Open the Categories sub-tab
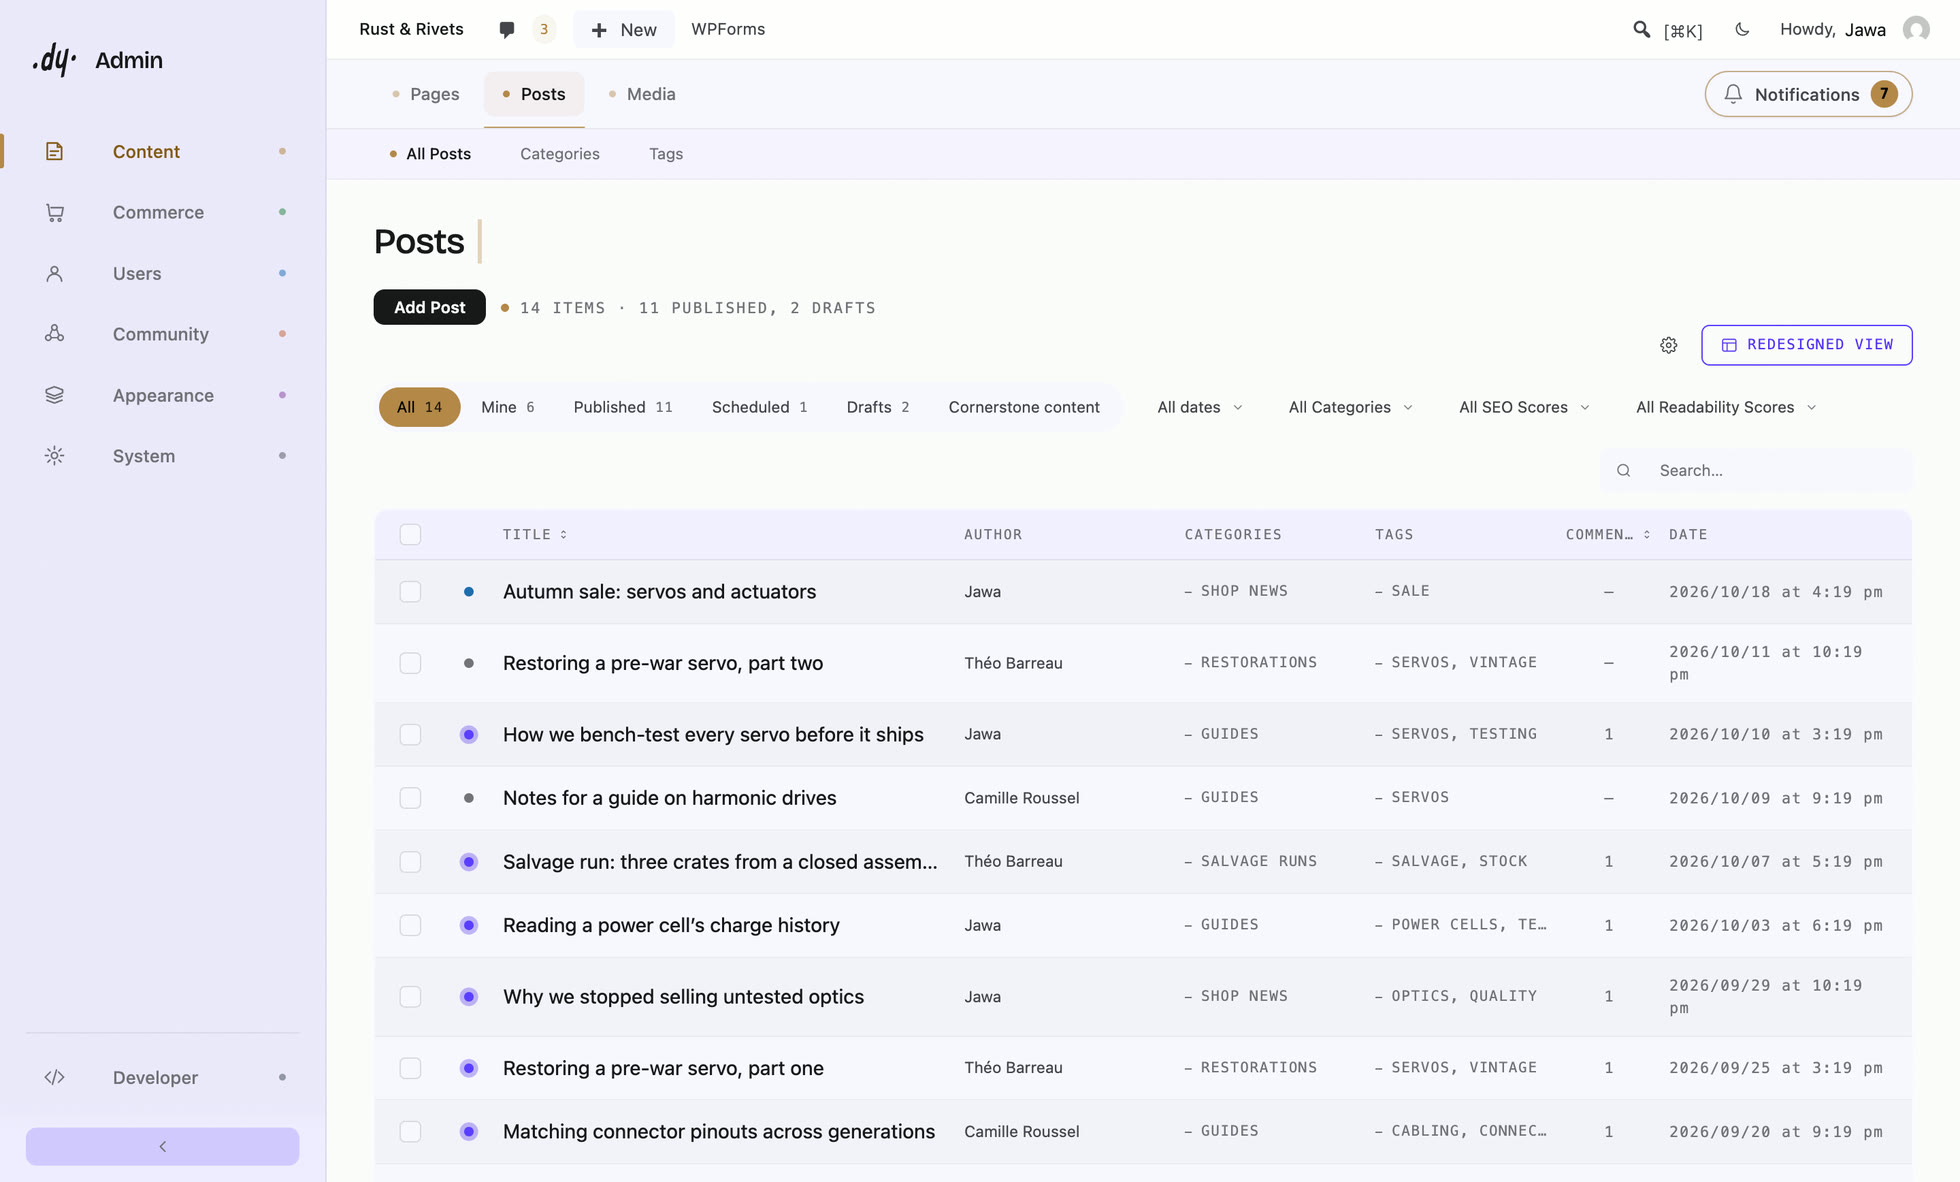Image resolution: width=1960 pixels, height=1182 pixels. pos(559,154)
